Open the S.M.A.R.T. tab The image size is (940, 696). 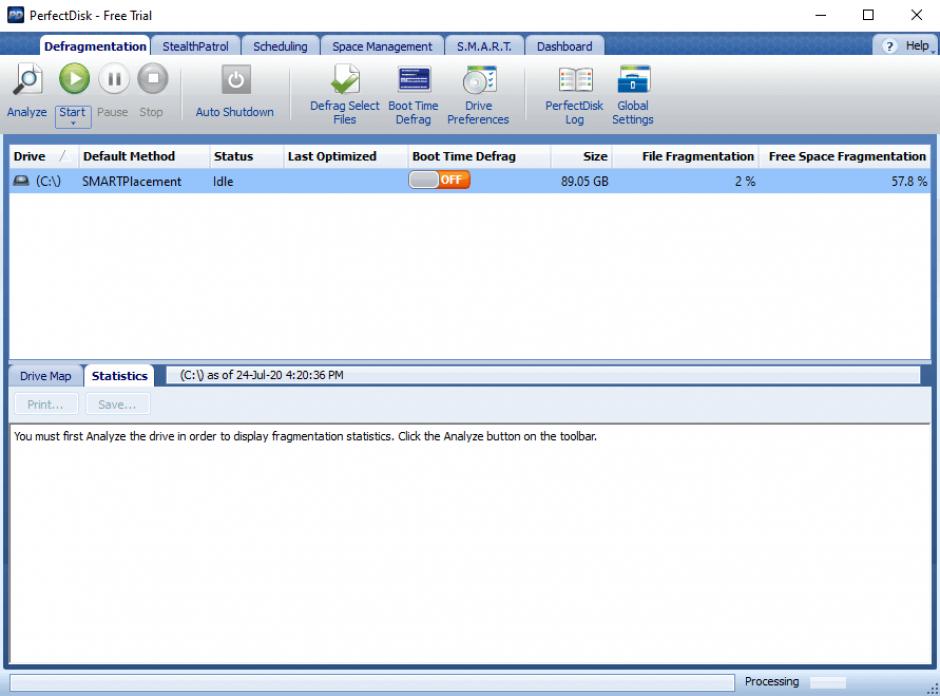point(484,46)
